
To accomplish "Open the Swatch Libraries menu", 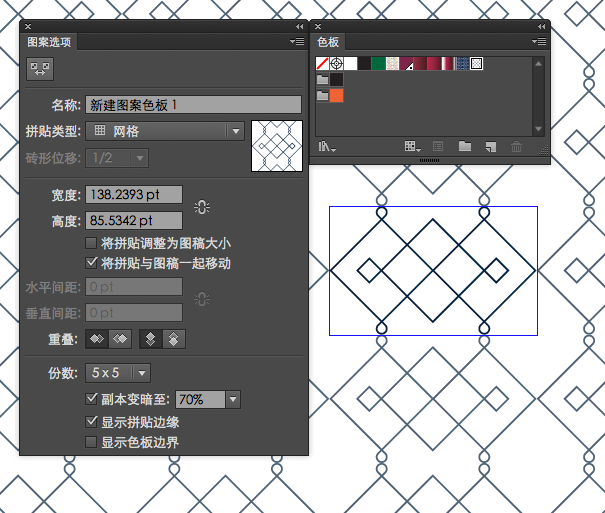I will tap(327, 147).
